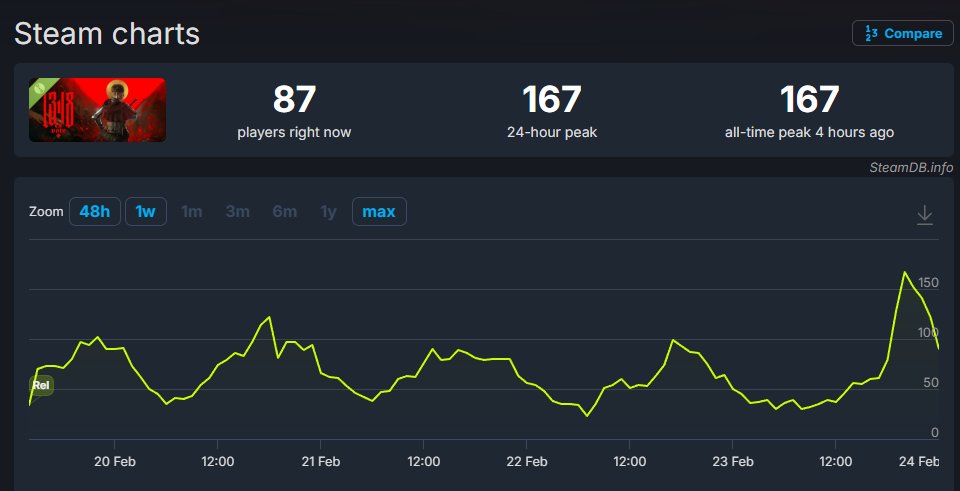This screenshot has width=960, height=491.
Task: Click the '20 Feb' axis label
Action: [x=115, y=462]
